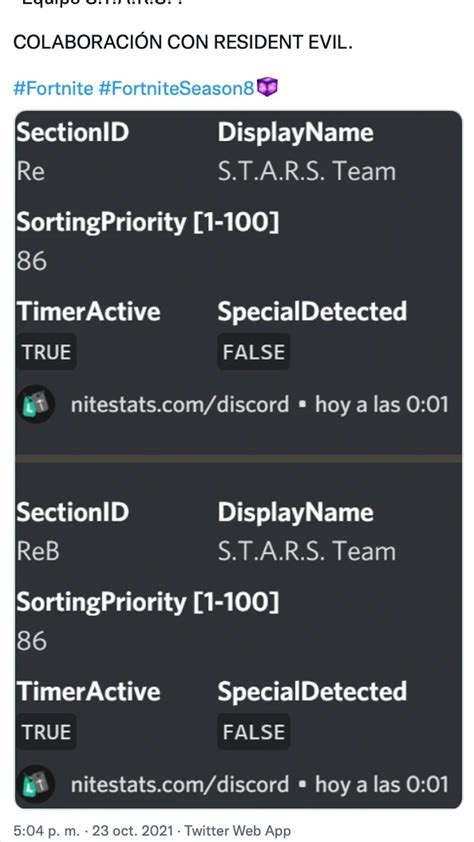
Task: Click the second SortingPriority [1-100] heading
Action: [148, 603]
